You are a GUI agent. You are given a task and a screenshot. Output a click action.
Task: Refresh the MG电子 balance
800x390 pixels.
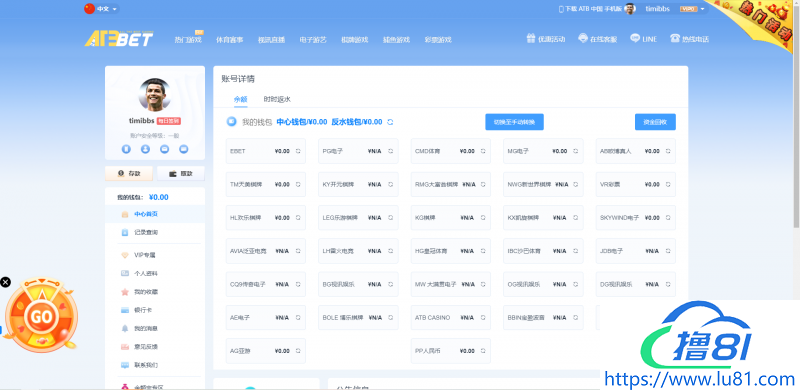click(575, 151)
